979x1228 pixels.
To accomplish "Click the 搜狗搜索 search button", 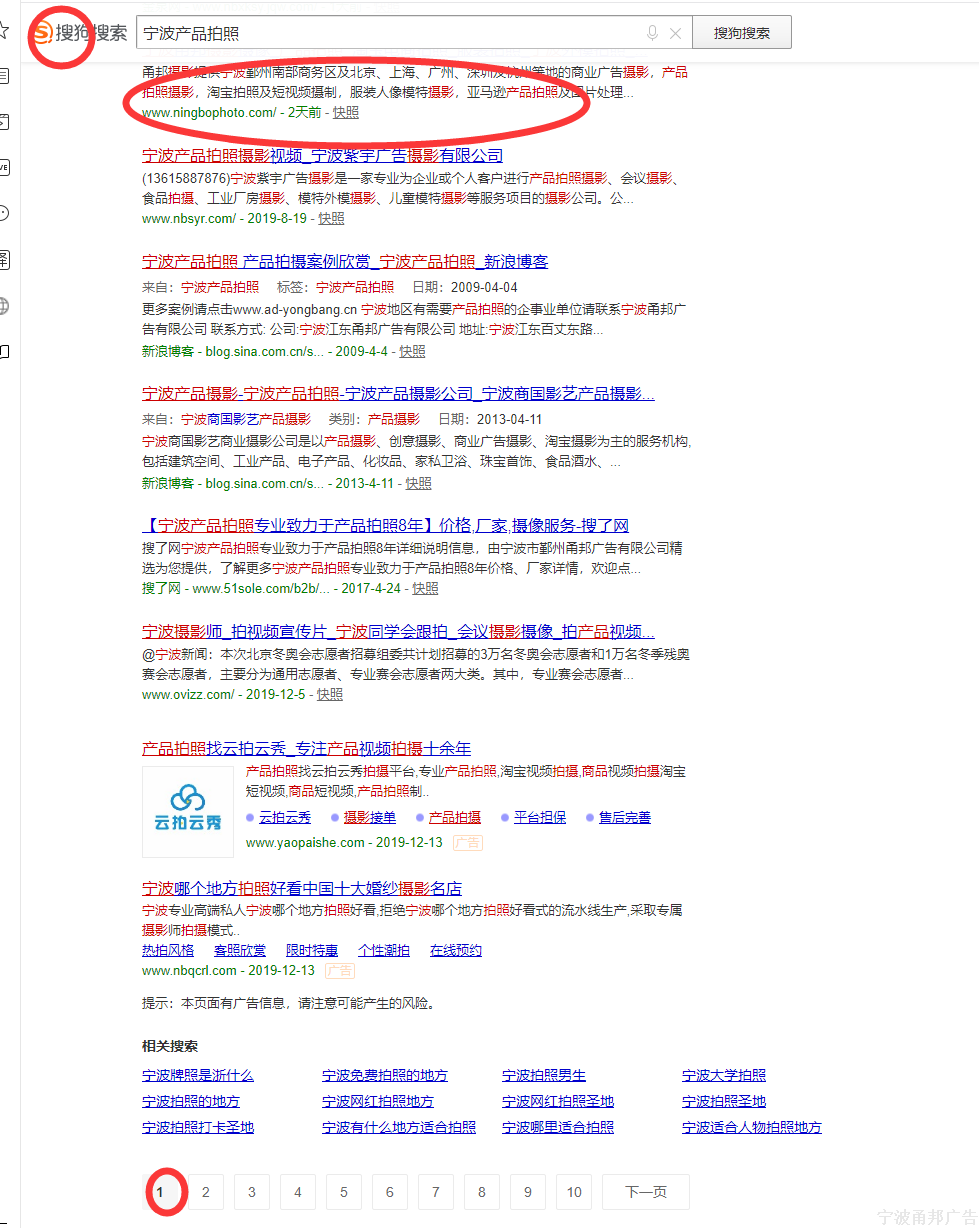I will point(742,32).
